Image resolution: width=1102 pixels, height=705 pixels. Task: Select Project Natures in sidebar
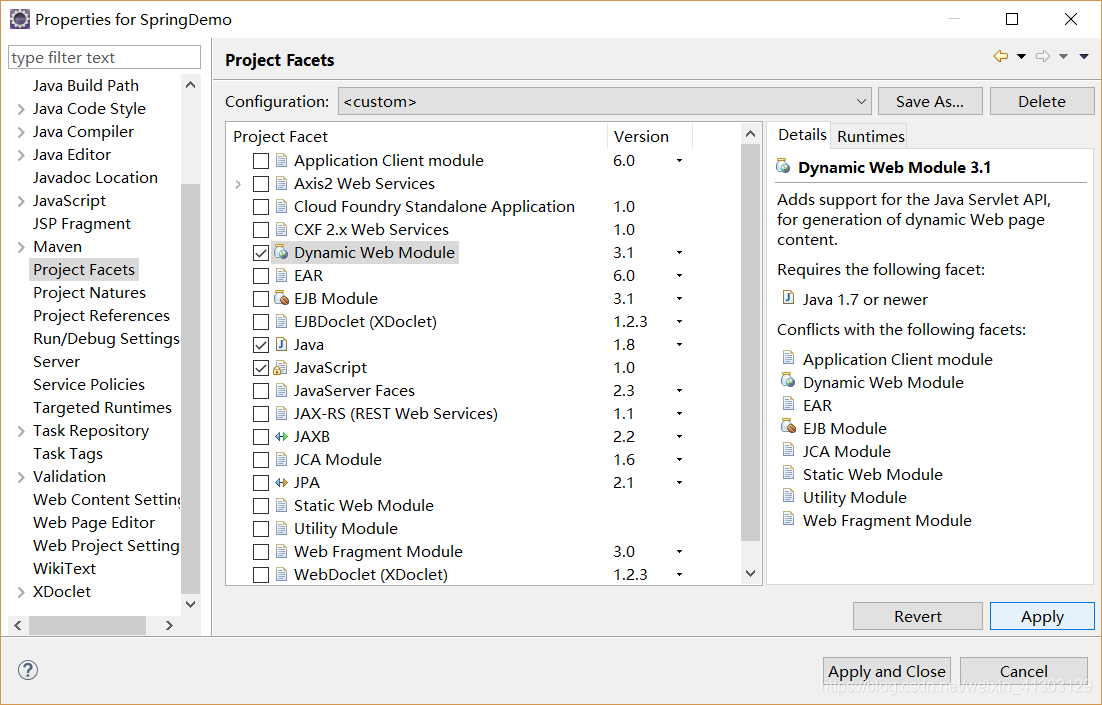coord(89,292)
